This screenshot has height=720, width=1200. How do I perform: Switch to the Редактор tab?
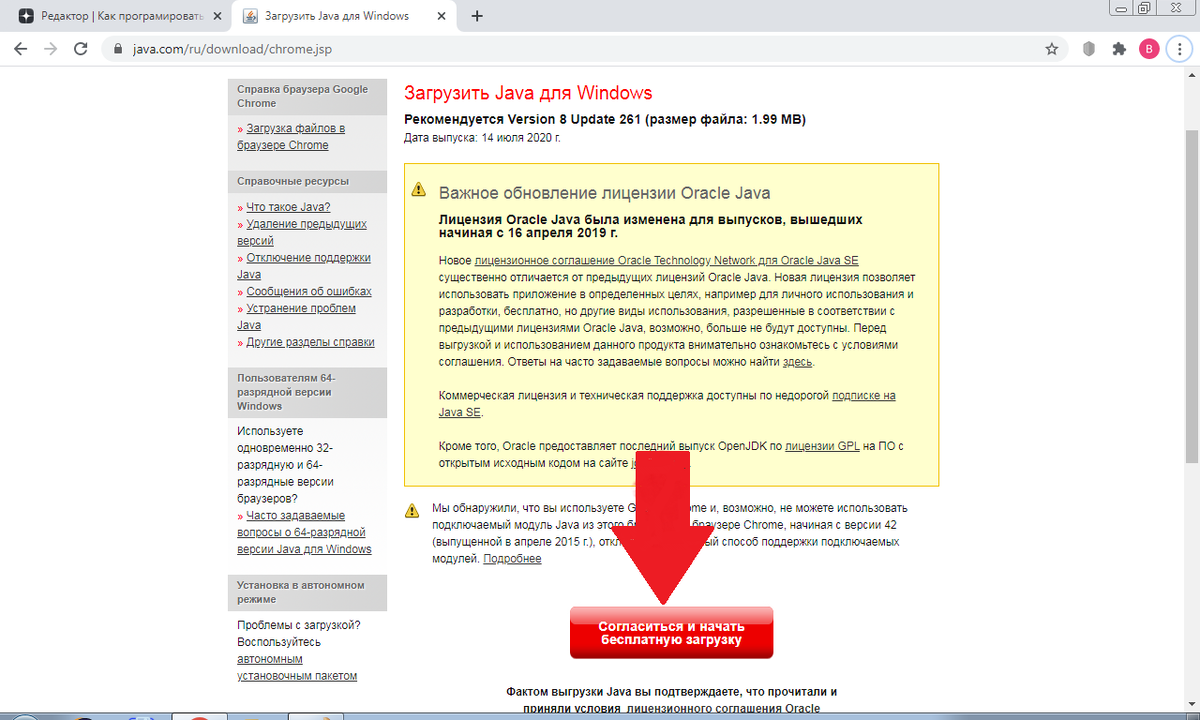pos(119,17)
